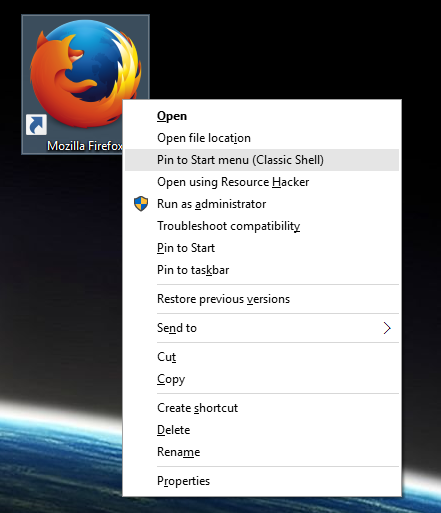441x513 pixels.
Task: Click Create shortcut
Action: point(262,408)
